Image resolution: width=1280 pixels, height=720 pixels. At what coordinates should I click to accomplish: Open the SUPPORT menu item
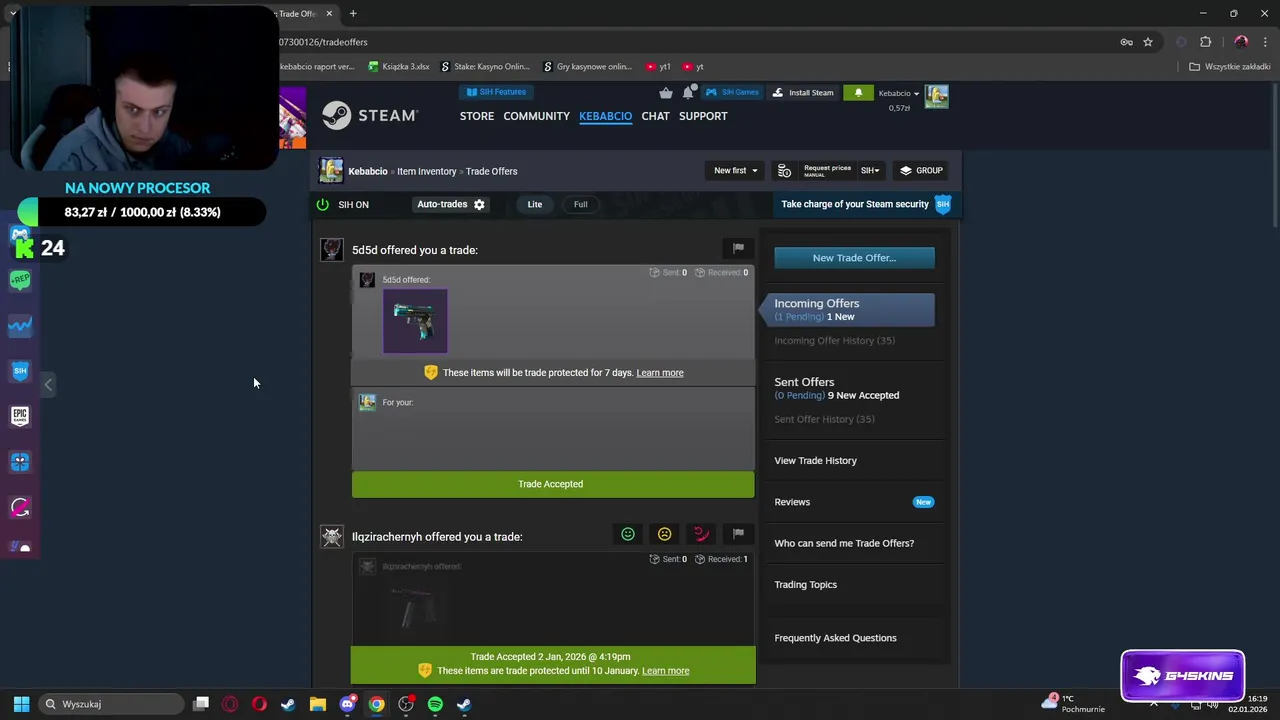703,116
